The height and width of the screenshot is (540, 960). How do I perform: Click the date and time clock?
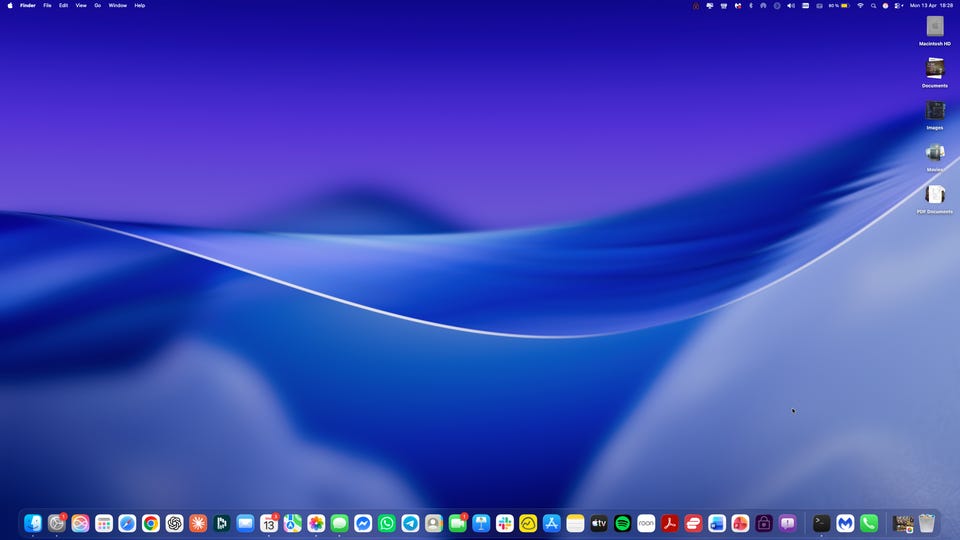tap(931, 5)
